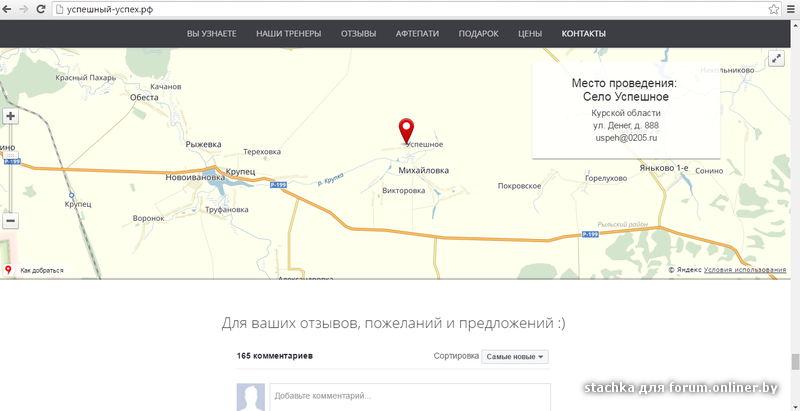The image size is (800, 411).
Task: Select the ПОДАРОК menu item
Action: [479, 34]
